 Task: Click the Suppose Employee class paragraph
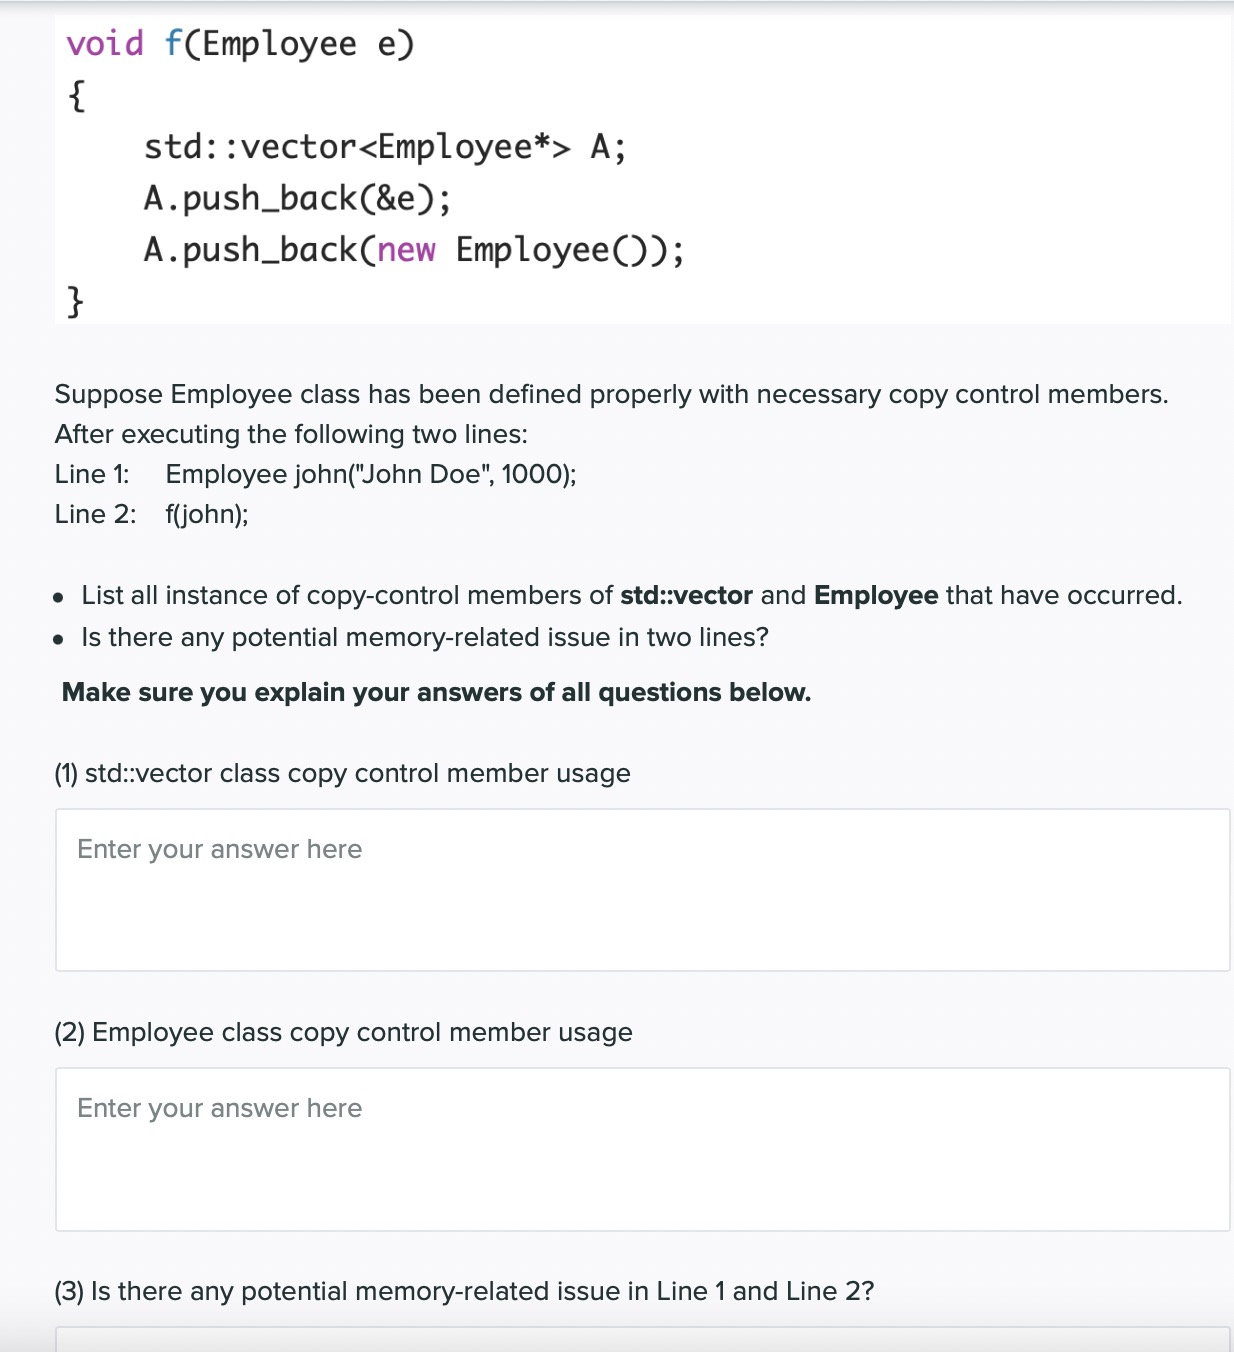(x=612, y=413)
